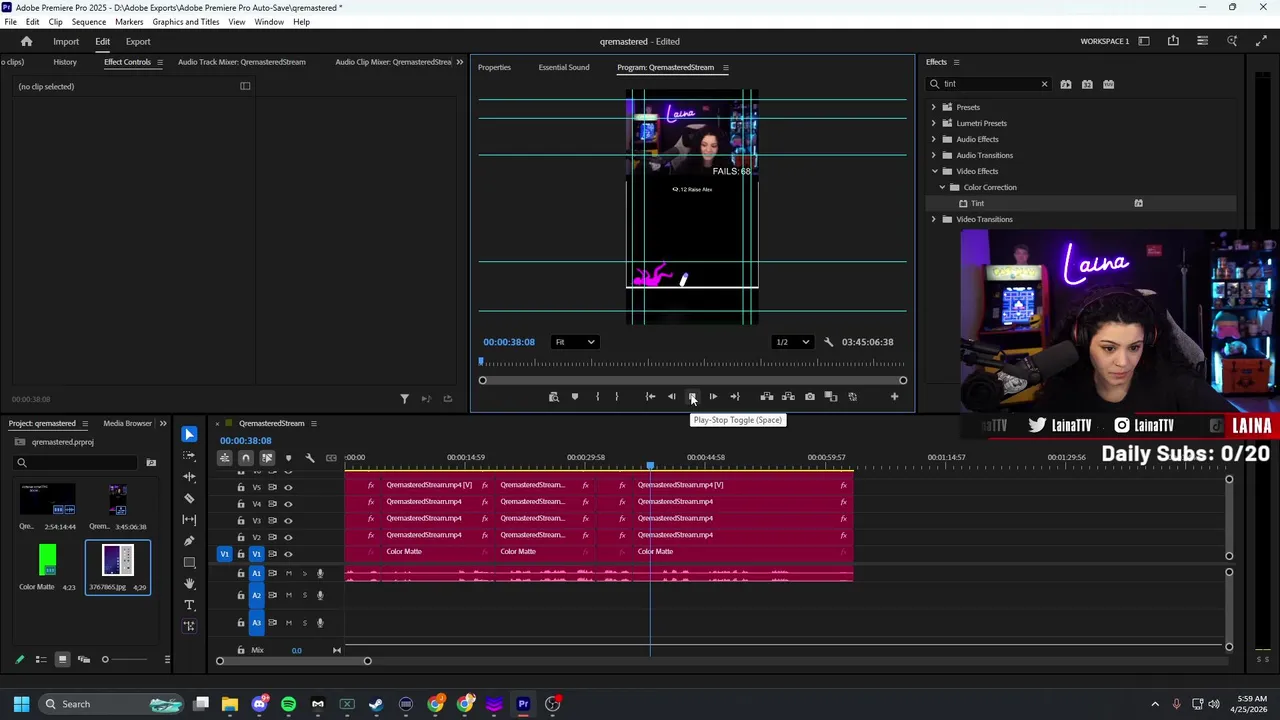Switch to the History tab

[65, 62]
